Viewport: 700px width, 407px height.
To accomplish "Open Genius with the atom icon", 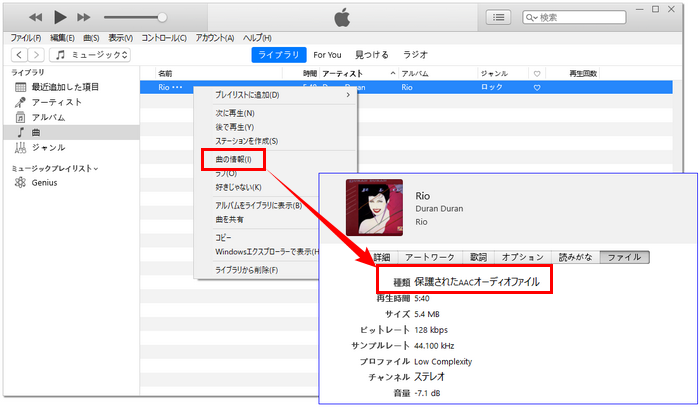I will coord(44,183).
